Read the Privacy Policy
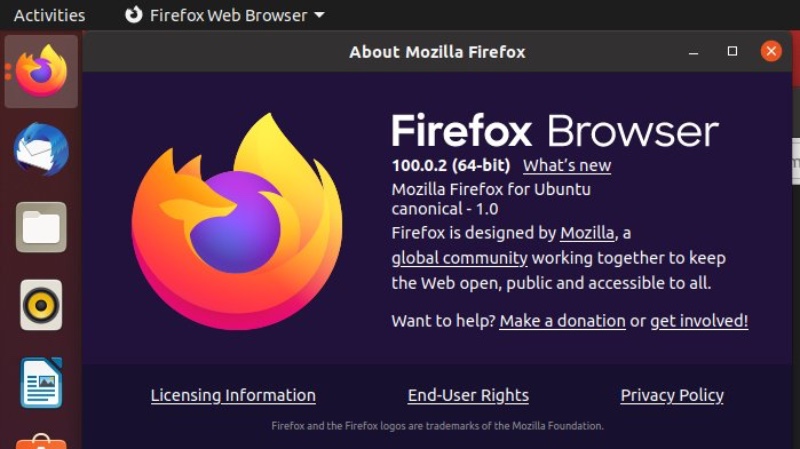Image resolution: width=800 pixels, height=449 pixels. click(672, 395)
